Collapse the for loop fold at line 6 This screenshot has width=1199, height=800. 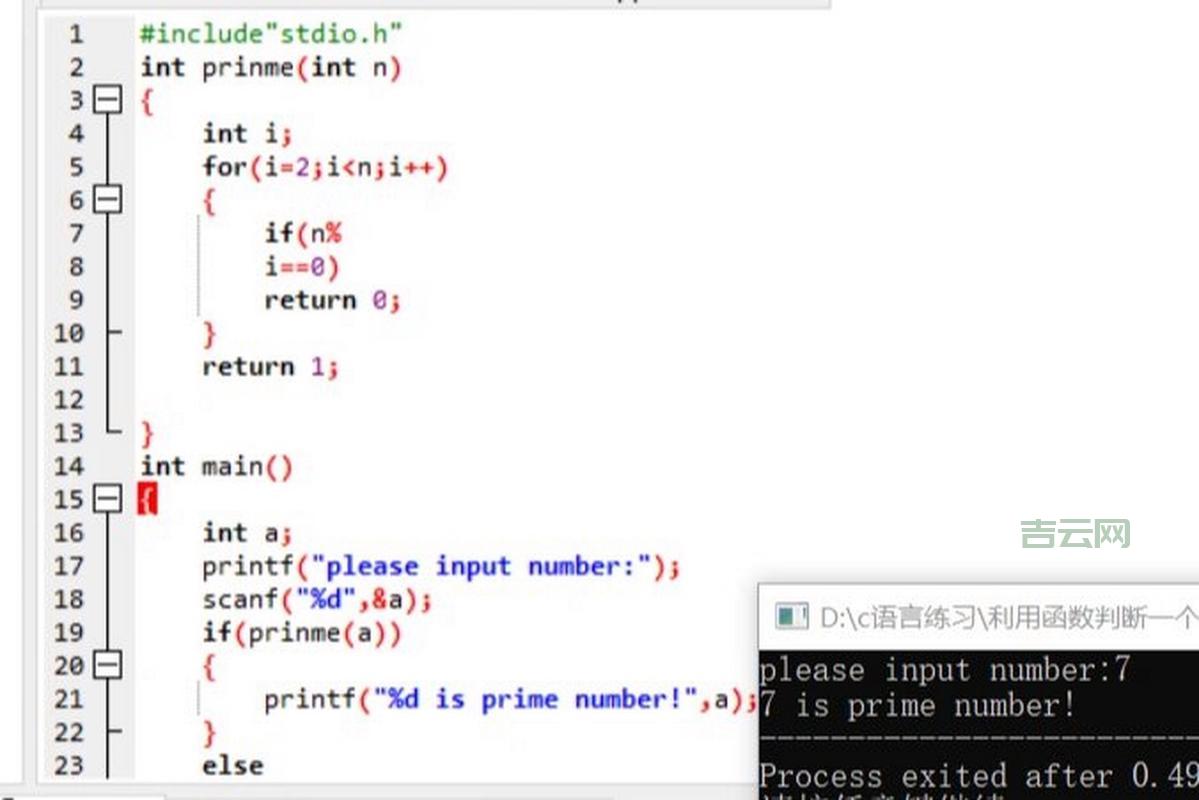click(x=106, y=200)
